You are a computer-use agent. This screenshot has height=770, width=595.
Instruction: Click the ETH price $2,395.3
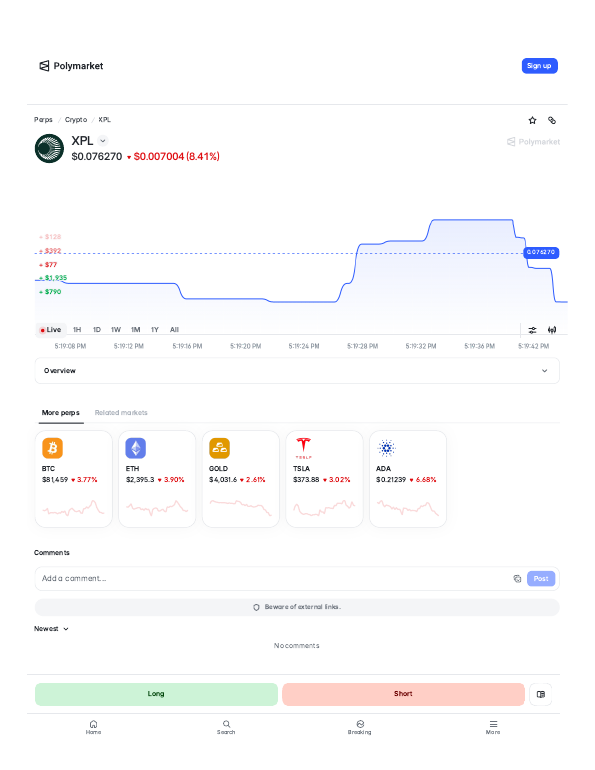point(140,480)
